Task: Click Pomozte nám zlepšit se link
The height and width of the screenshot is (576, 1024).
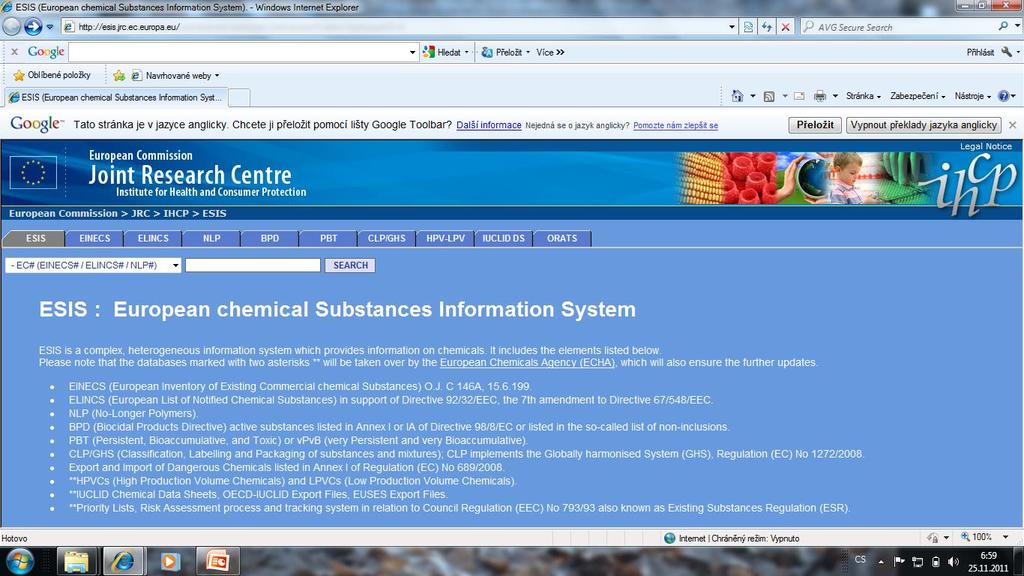Action: 675,125
